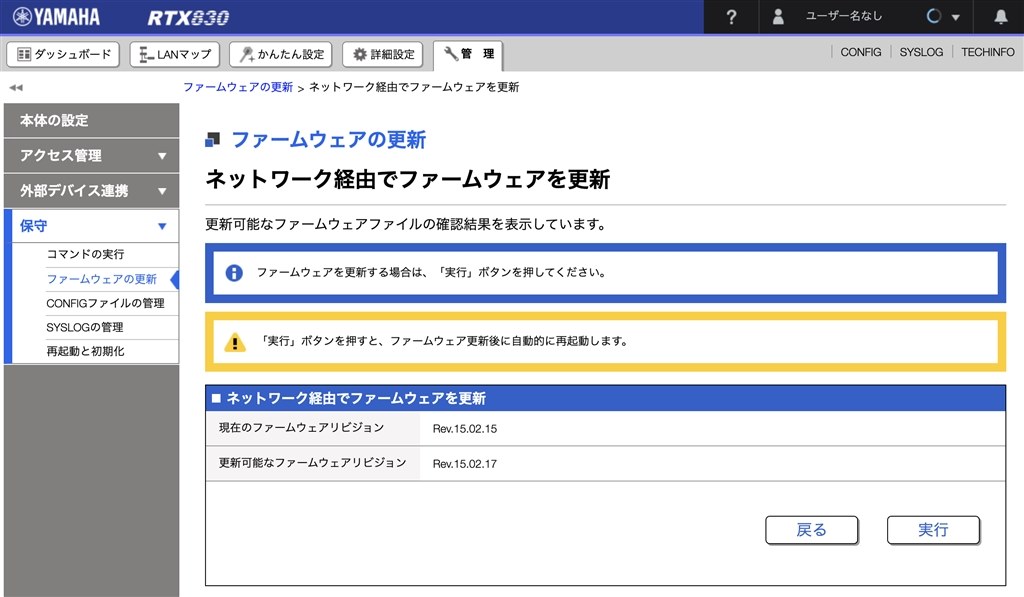Click the refresh spinner icon in header

934,16
